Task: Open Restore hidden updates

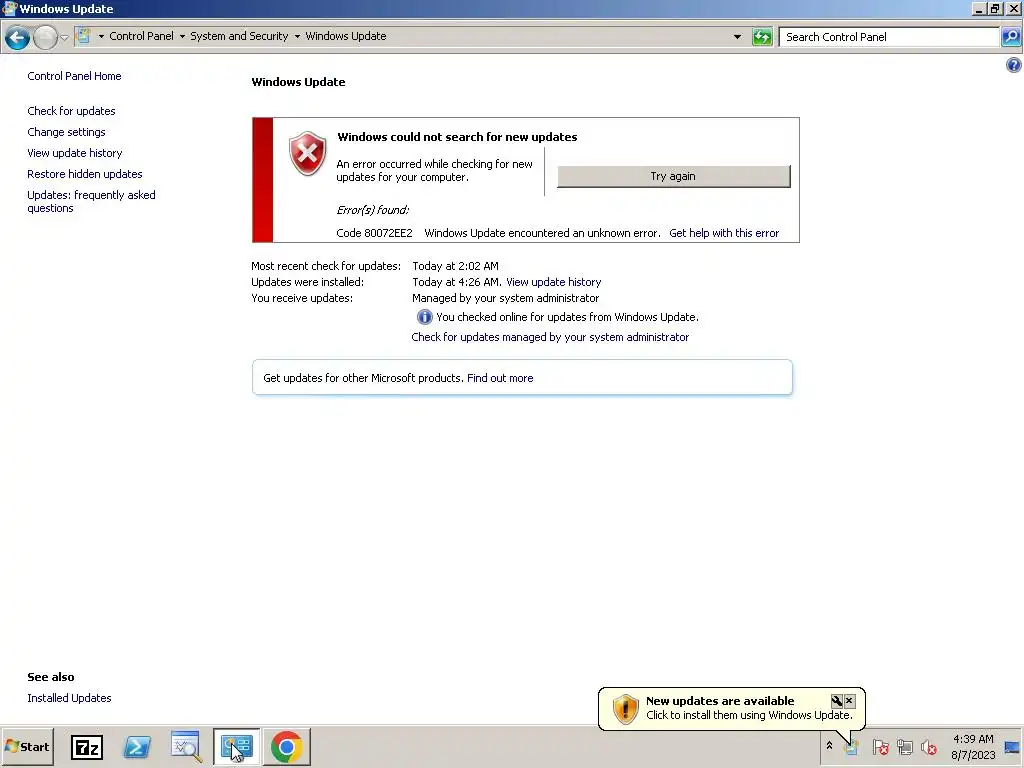Action: tap(85, 174)
